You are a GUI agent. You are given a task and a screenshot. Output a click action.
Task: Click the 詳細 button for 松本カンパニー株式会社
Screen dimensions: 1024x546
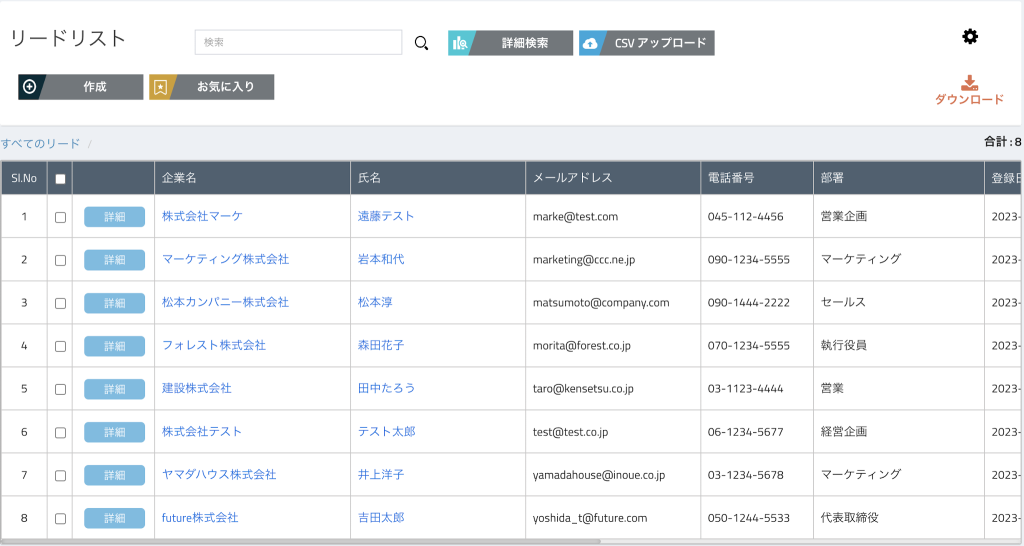point(114,302)
